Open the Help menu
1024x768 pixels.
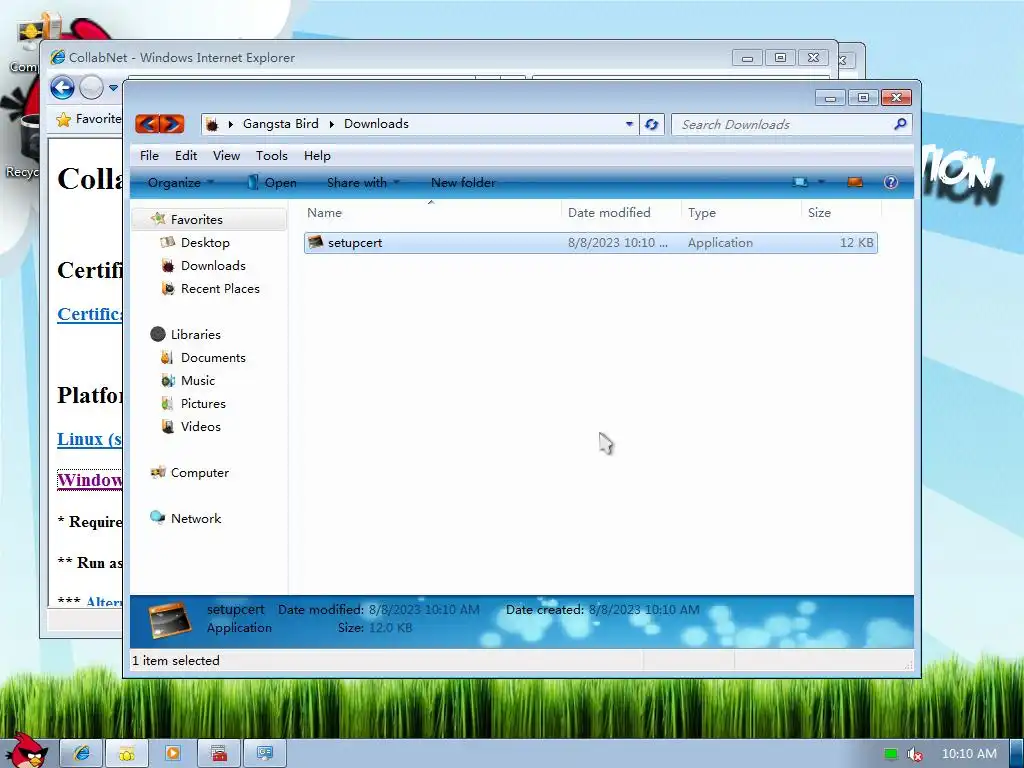pyautogui.click(x=317, y=155)
